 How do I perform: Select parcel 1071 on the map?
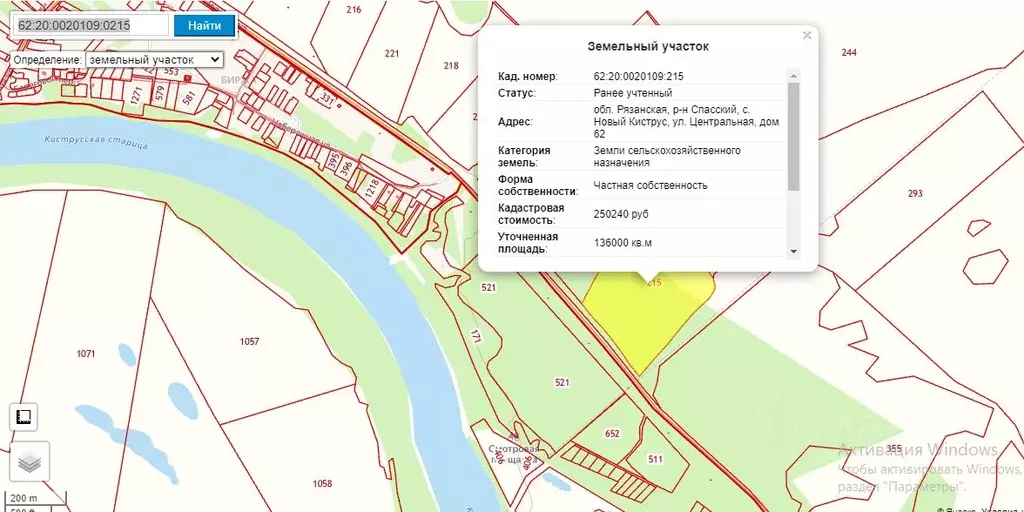pyautogui.click(x=86, y=354)
